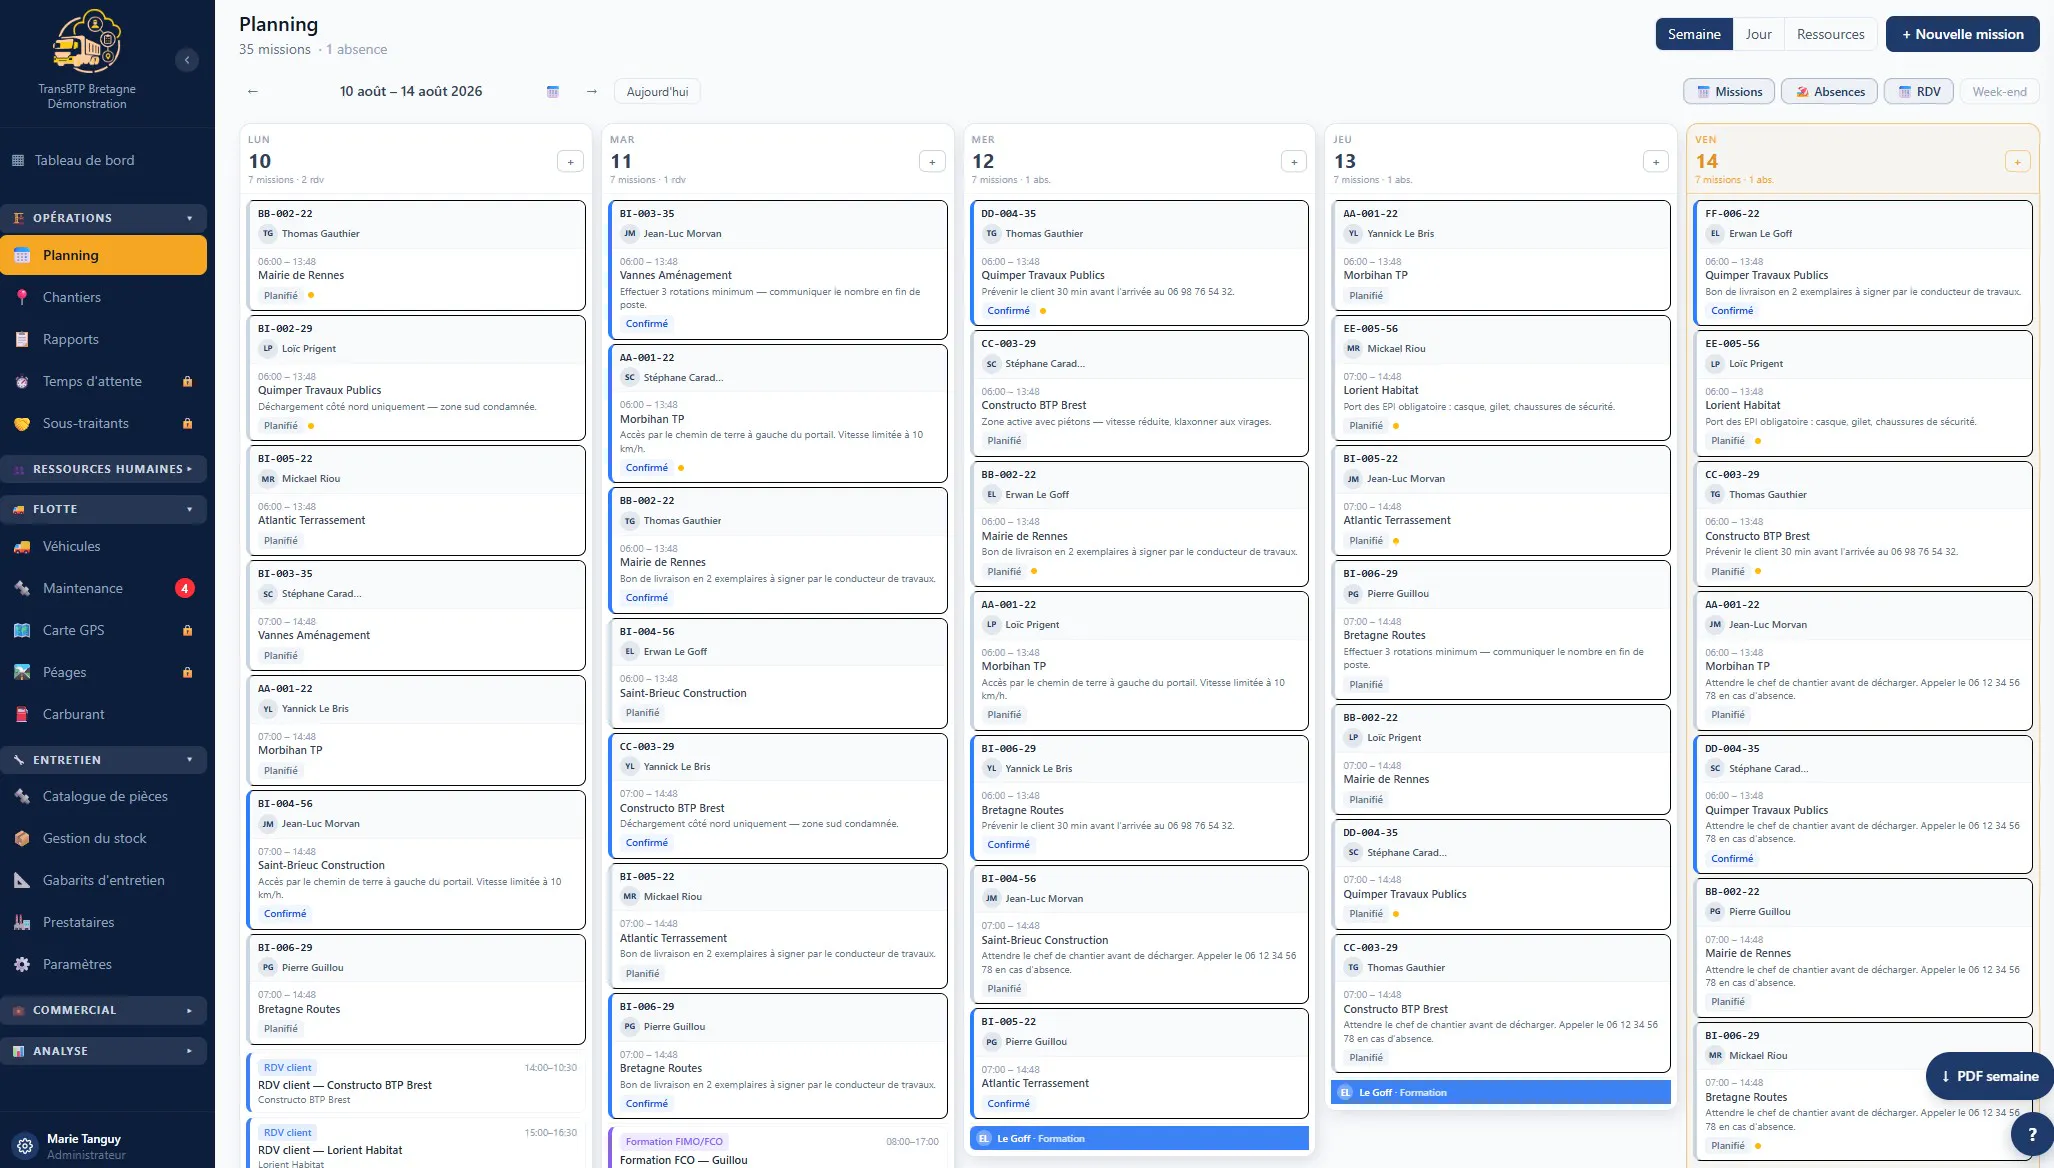Go to next week arrow
This screenshot has height=1168, width=2054.
pos(592,91)
